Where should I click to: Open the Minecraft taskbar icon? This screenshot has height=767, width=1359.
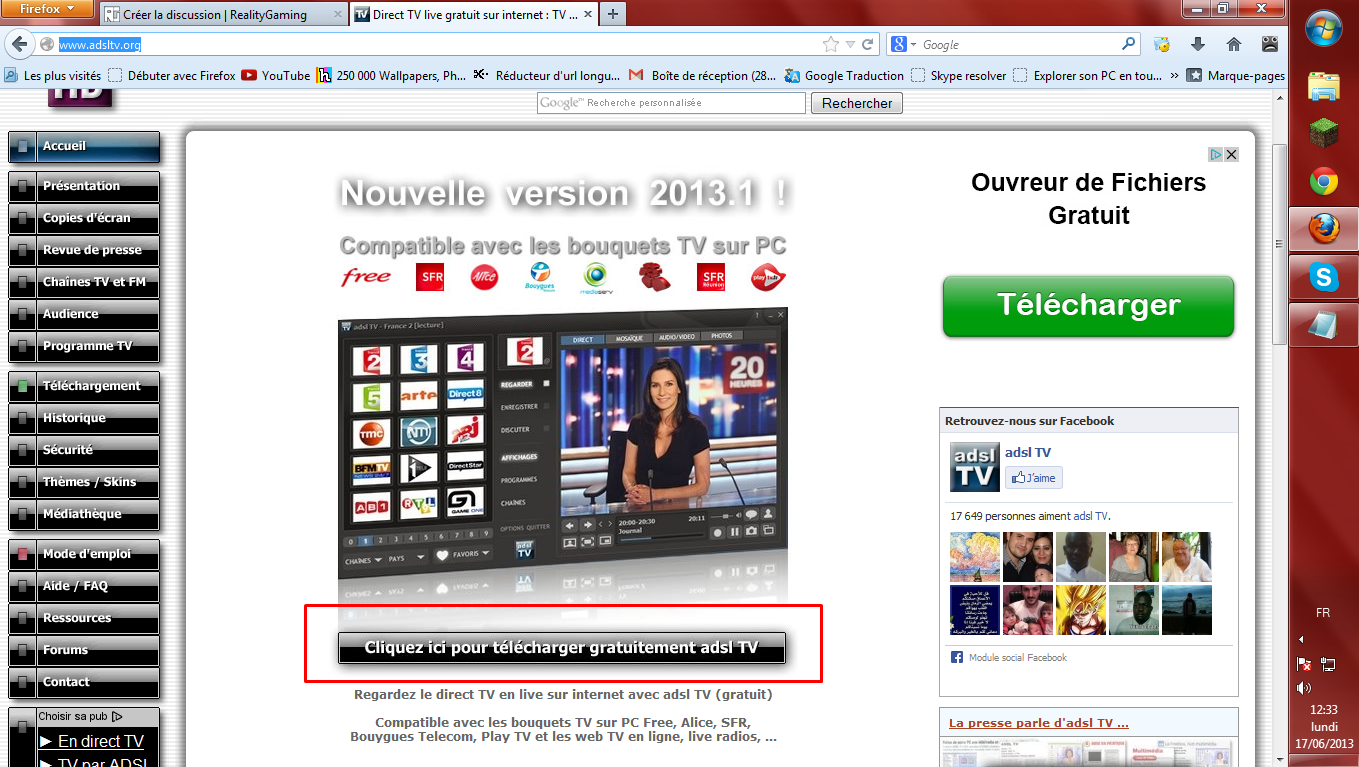coord(1324,134)
